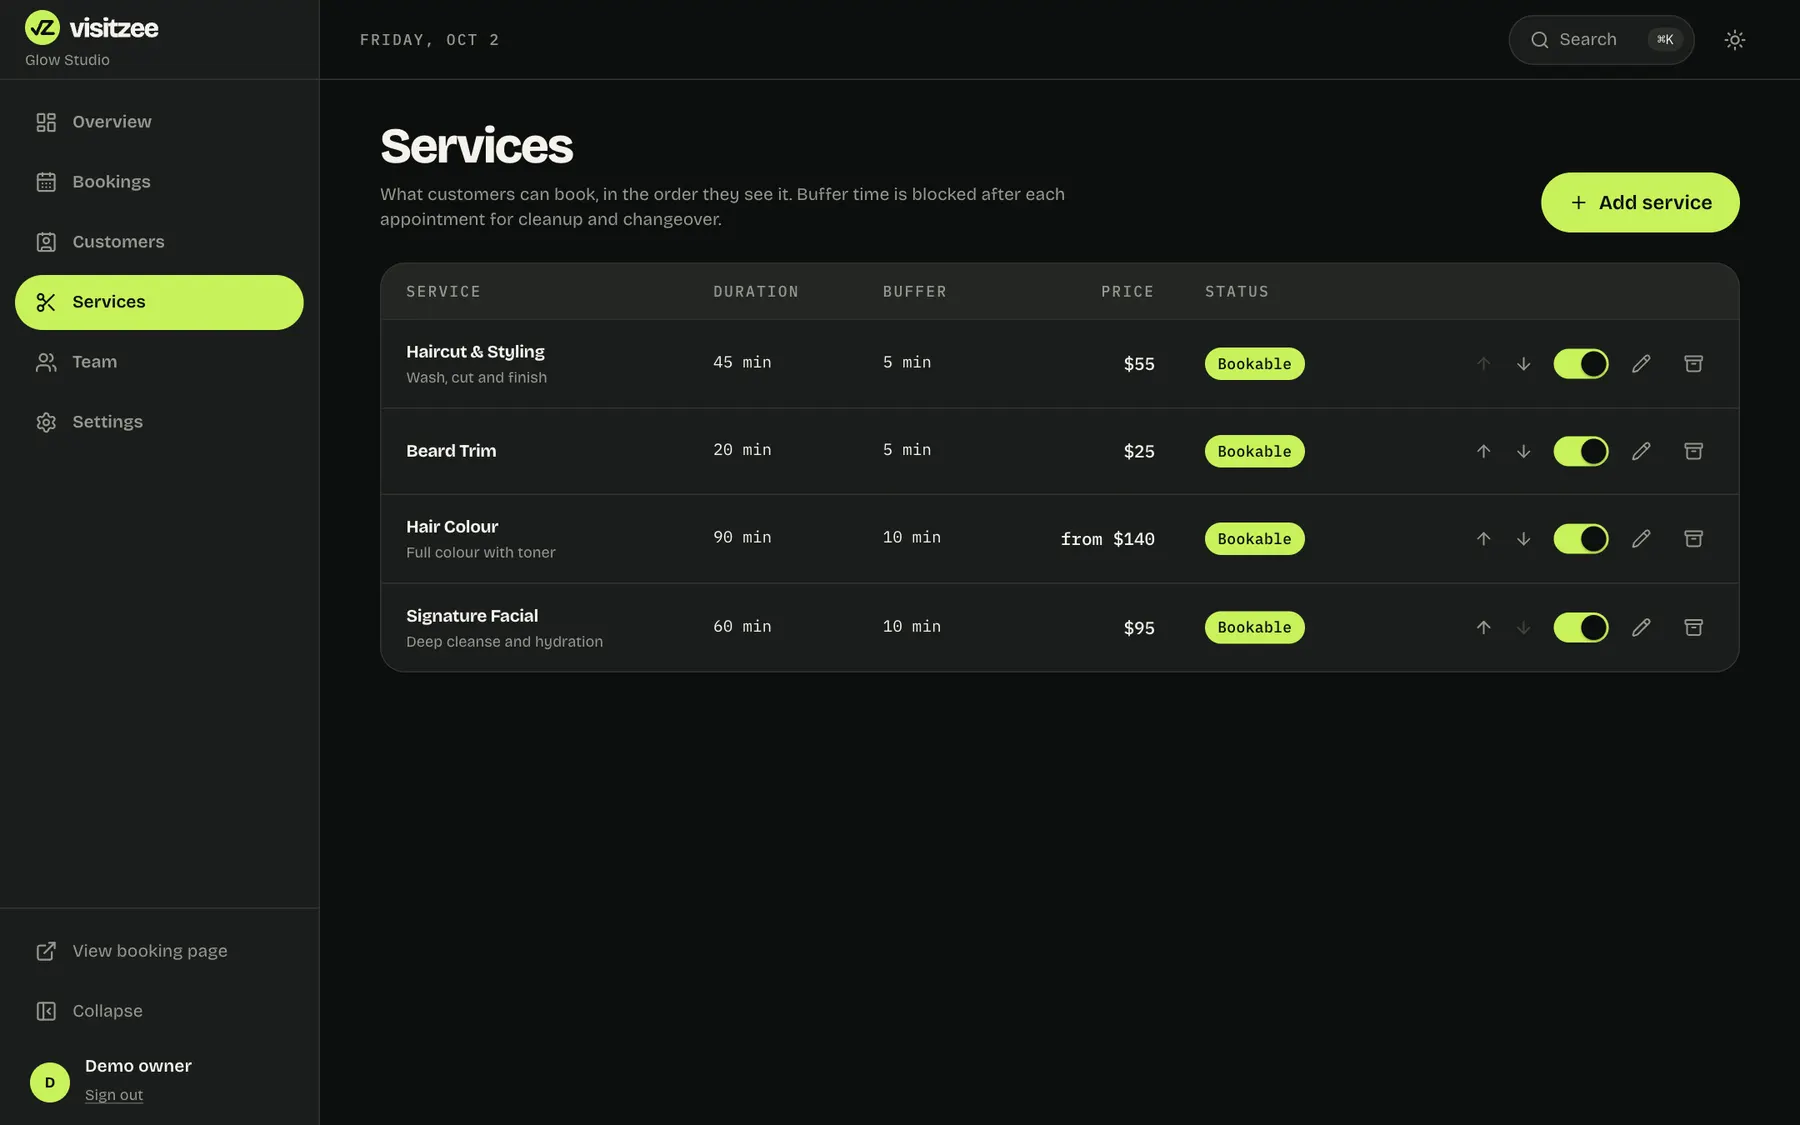This screenshot has height=1125, width=1800.
Task: Archive the Haircut & Styling service
Action: tap(1693, 364)
